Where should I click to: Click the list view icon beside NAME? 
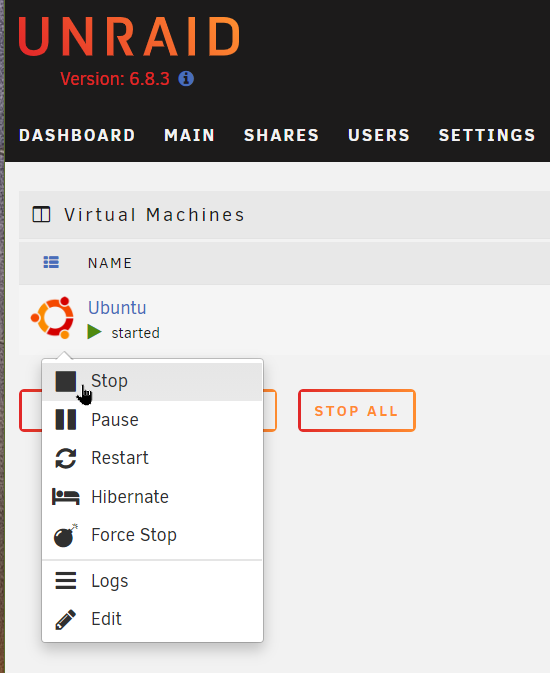coord(51,262)
